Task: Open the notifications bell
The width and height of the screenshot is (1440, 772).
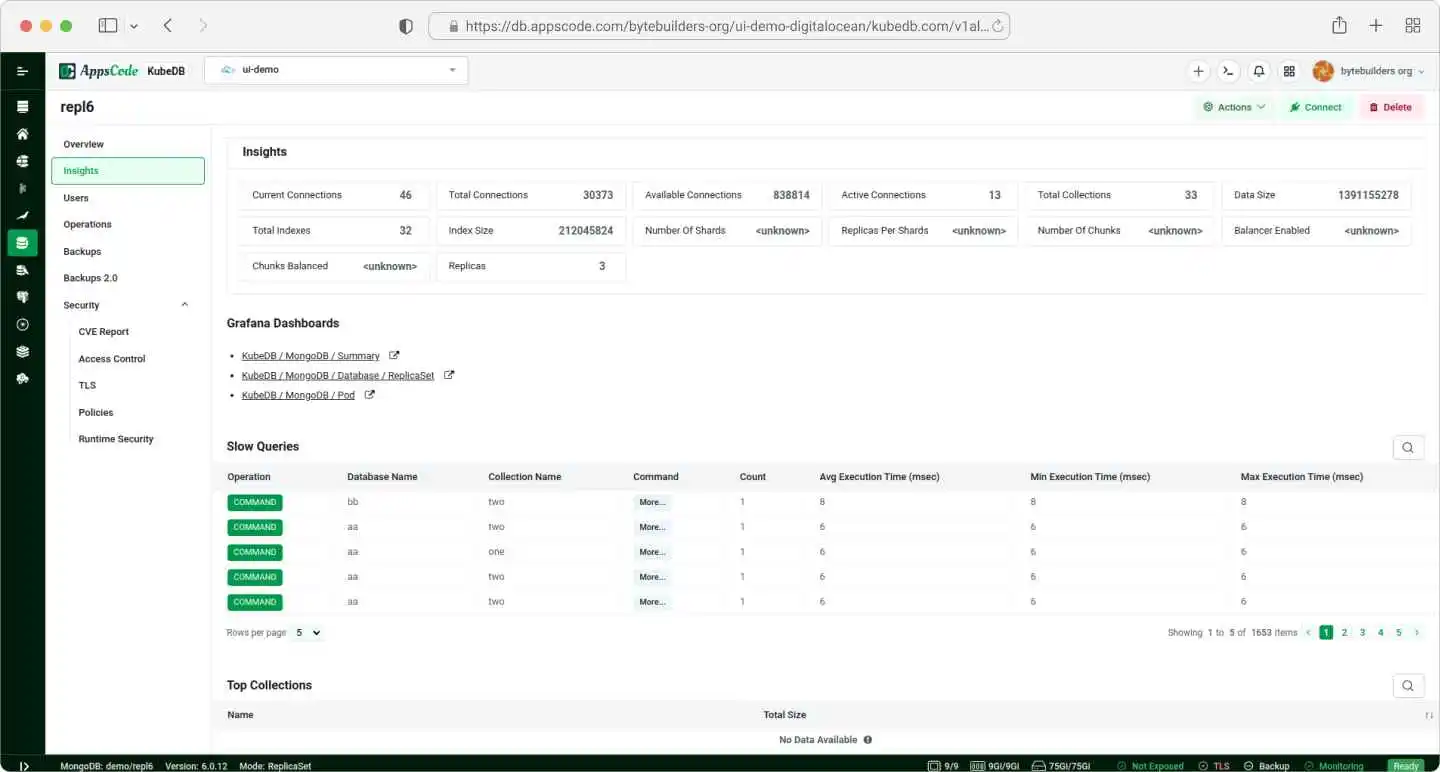Action: [1259, 71]
